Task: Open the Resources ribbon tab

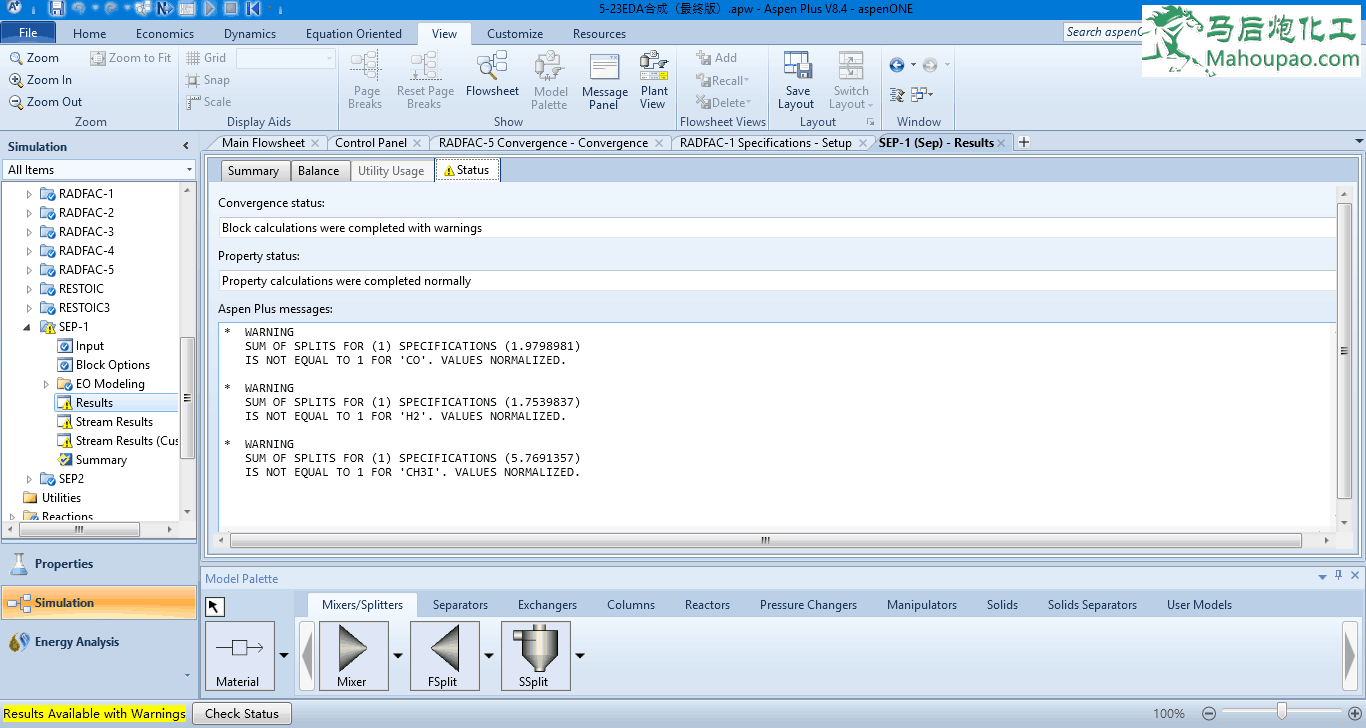Action: pyautogui.click(x=600, y=34)
